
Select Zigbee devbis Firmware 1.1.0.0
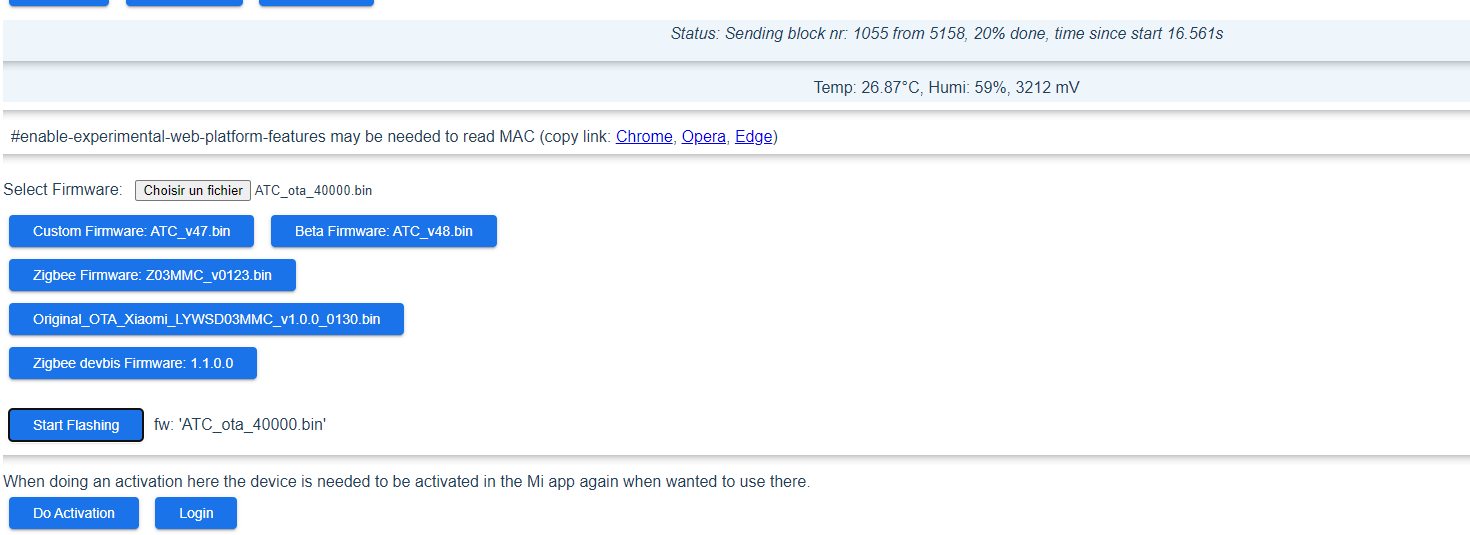pos(133,363)
